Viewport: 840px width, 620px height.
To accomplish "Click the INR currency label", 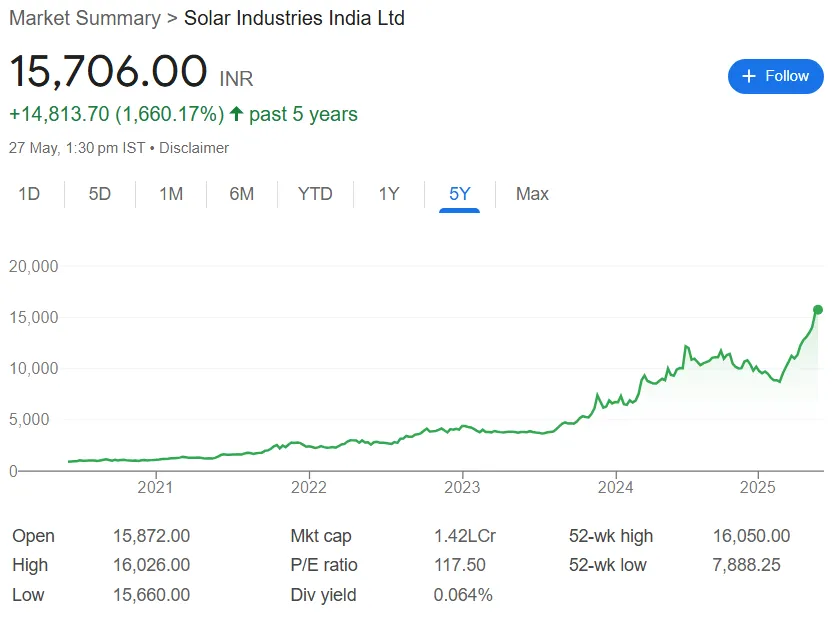I will (236, 79).
